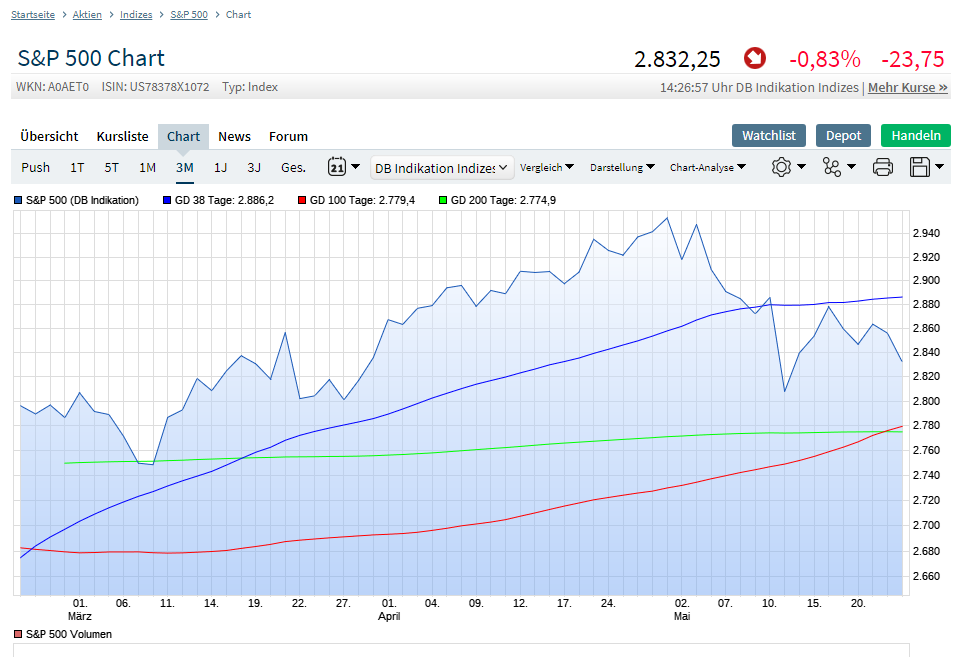Click the save chart floppy disk icon
The image size is (965, 657).
920,167
